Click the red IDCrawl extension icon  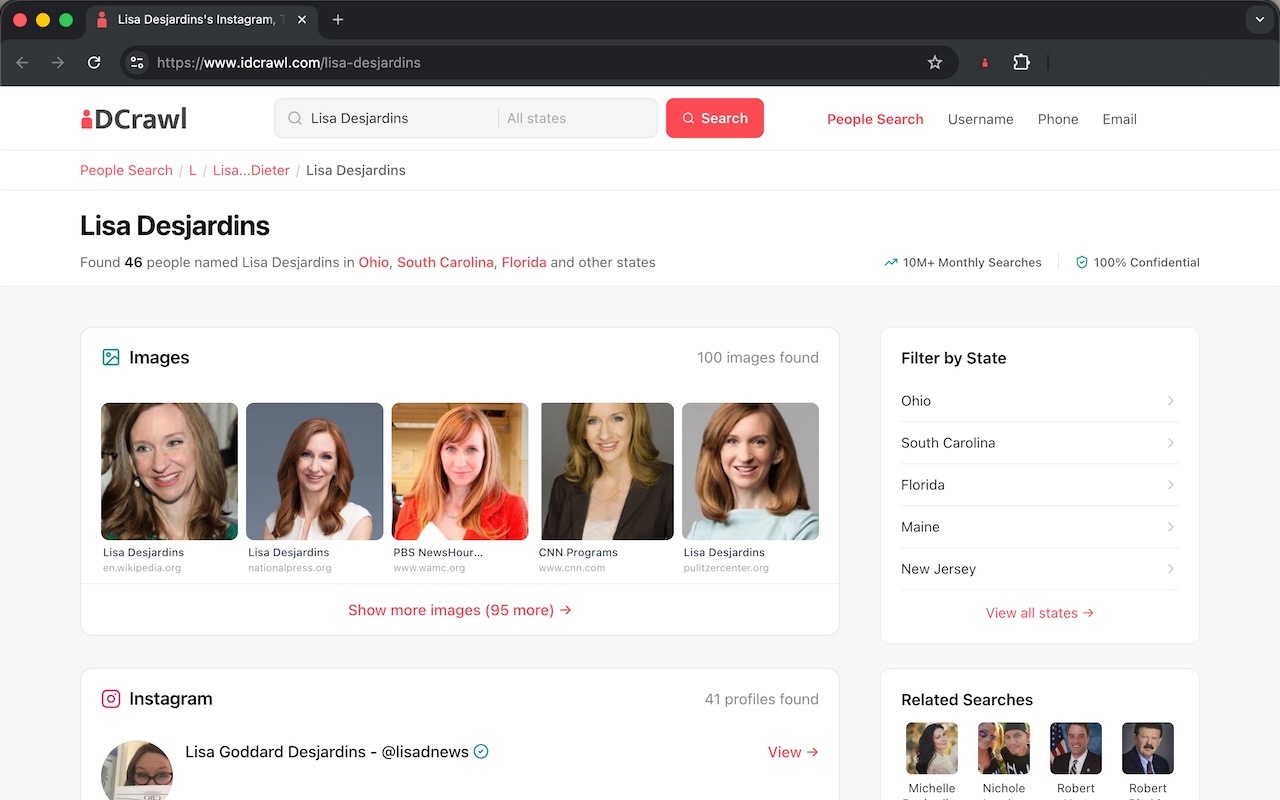(x=985, y=62)
